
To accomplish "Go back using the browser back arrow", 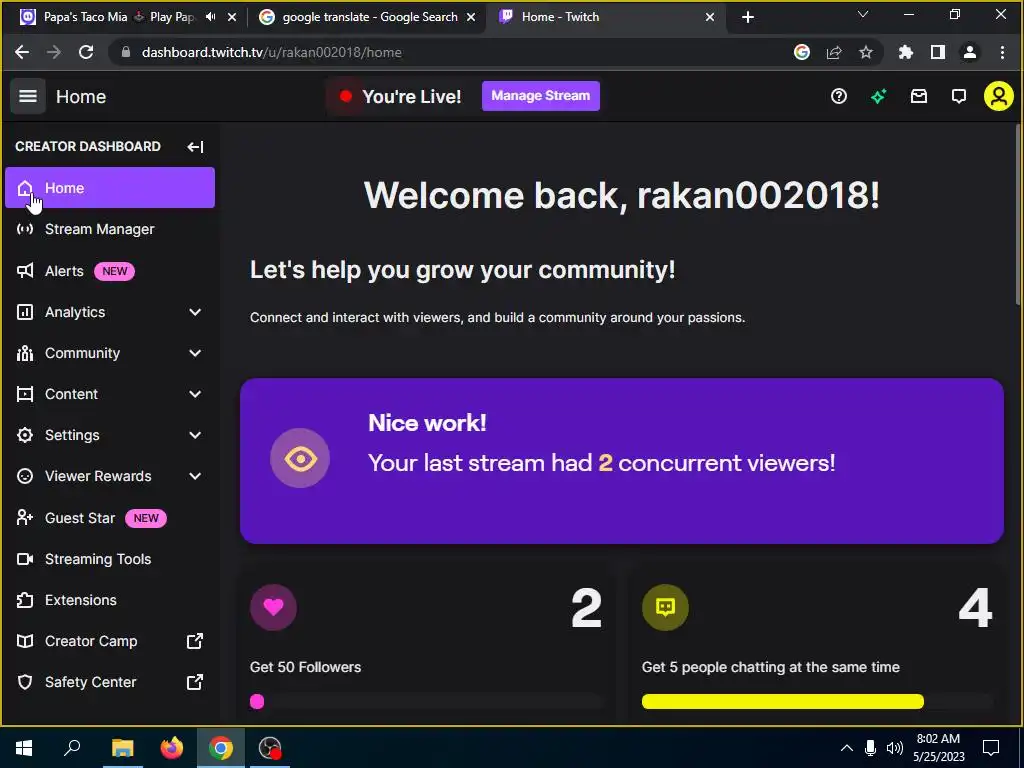I will click(22, 52).
